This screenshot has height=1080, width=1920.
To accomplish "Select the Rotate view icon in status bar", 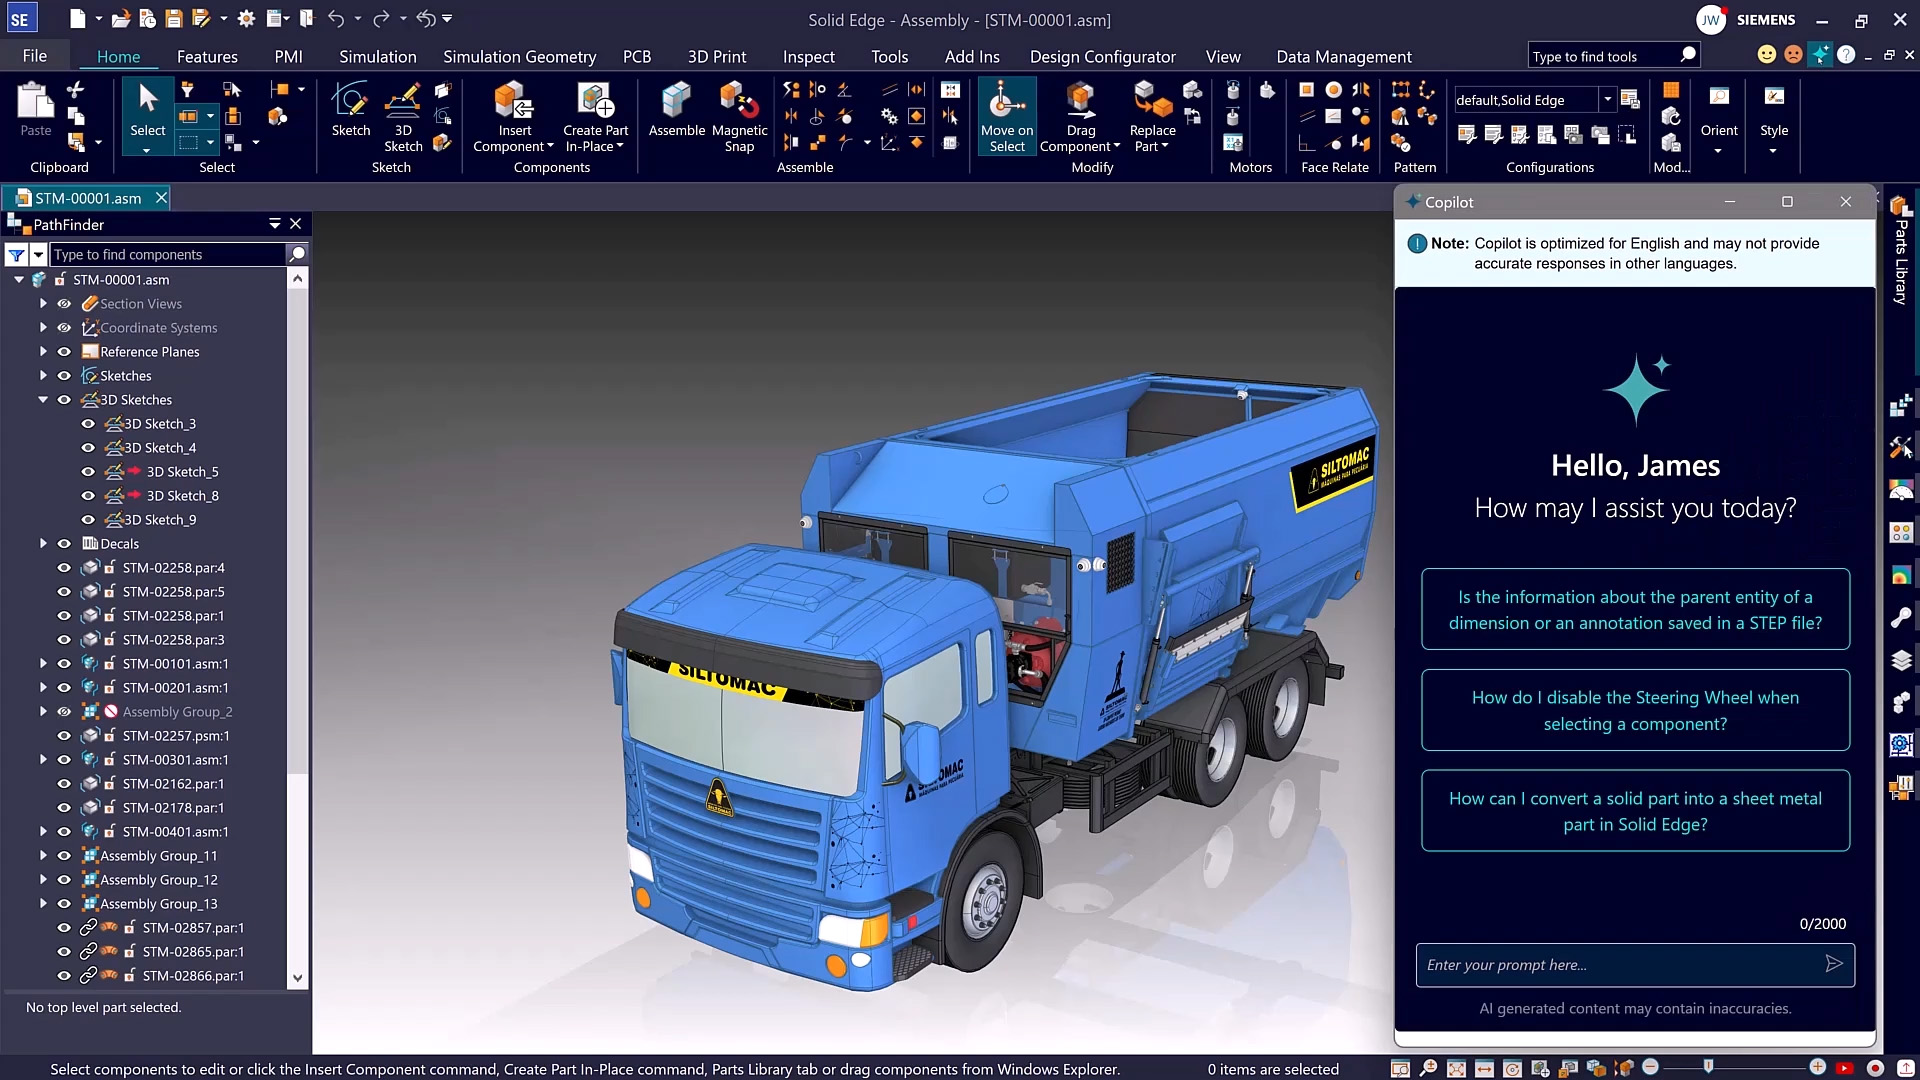I will pyautogui.click(x=1510, y=1068).
